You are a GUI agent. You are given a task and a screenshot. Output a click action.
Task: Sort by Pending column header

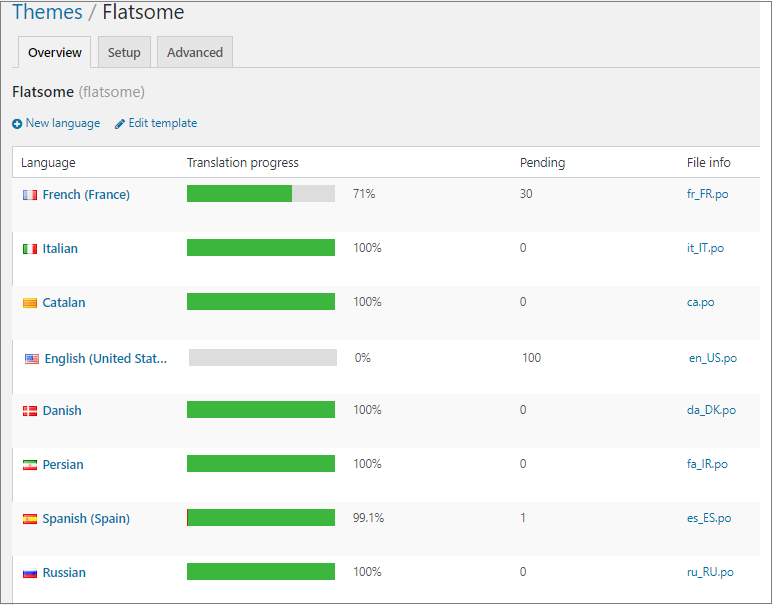point(542,163)
